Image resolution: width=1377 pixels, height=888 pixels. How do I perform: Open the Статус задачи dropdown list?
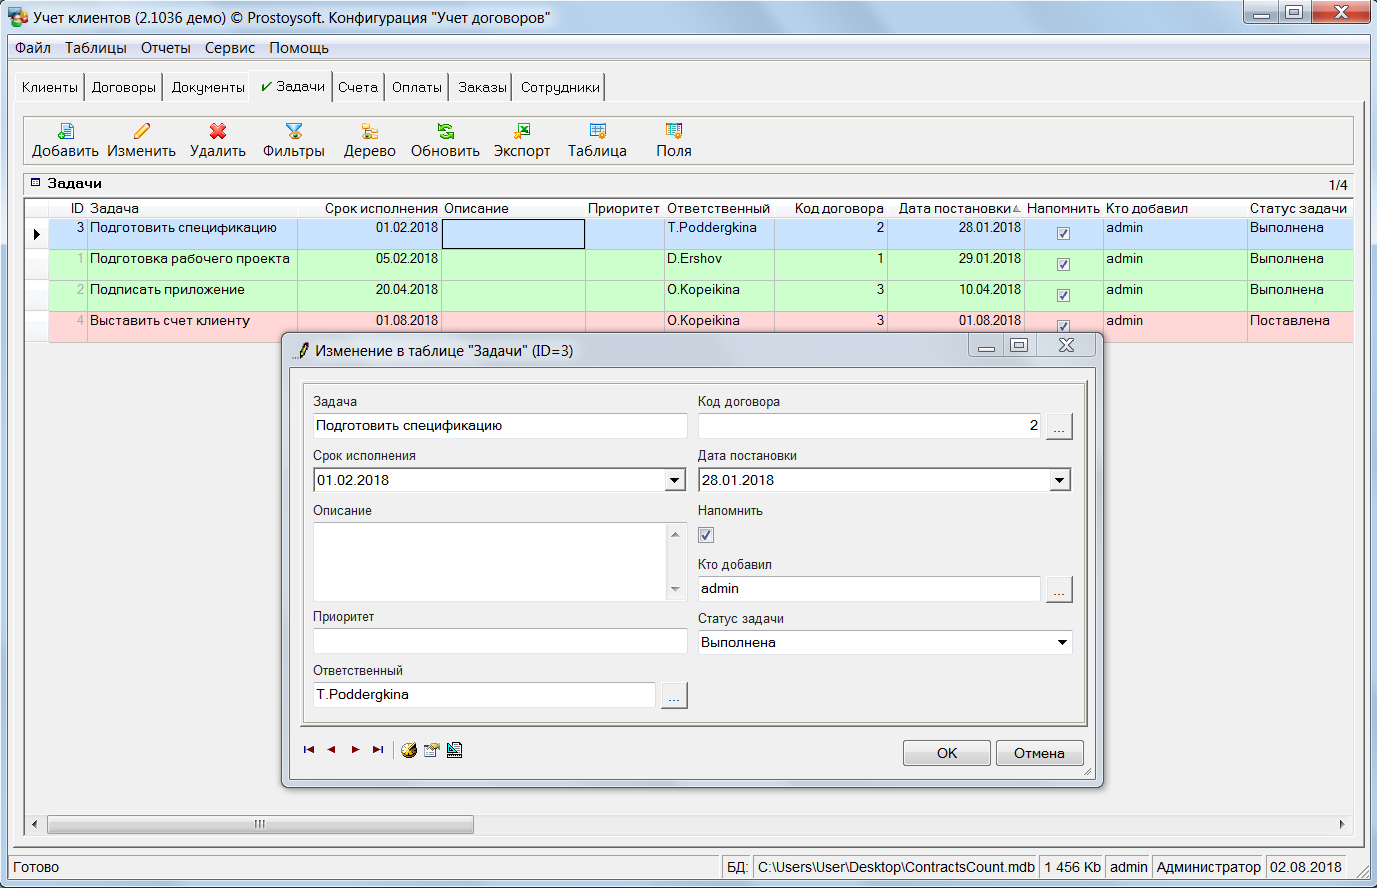click(1062, 643)
